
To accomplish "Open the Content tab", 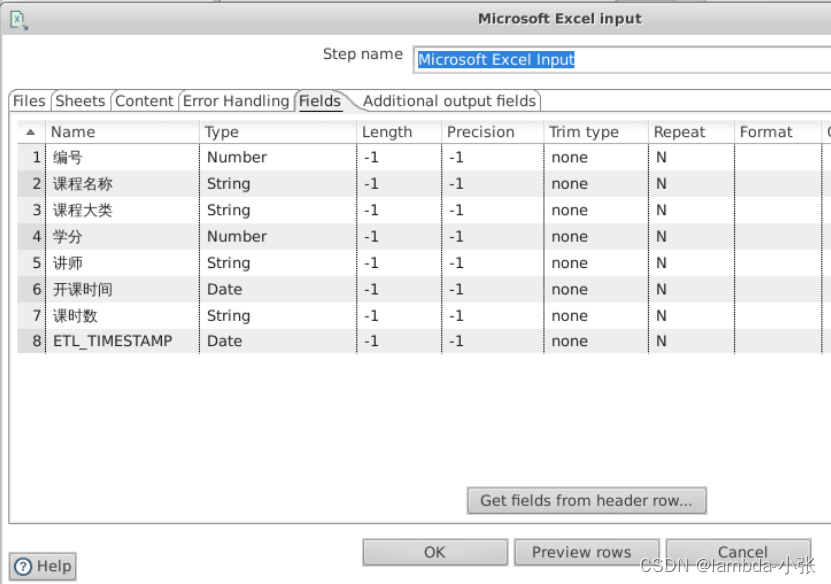I will [x=144, y=101].
